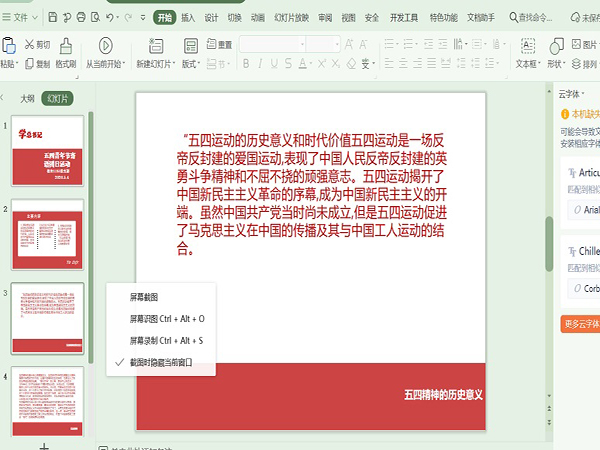
Task: Apply numbered list
Action: pyautogui.click(x=408, y=44)
